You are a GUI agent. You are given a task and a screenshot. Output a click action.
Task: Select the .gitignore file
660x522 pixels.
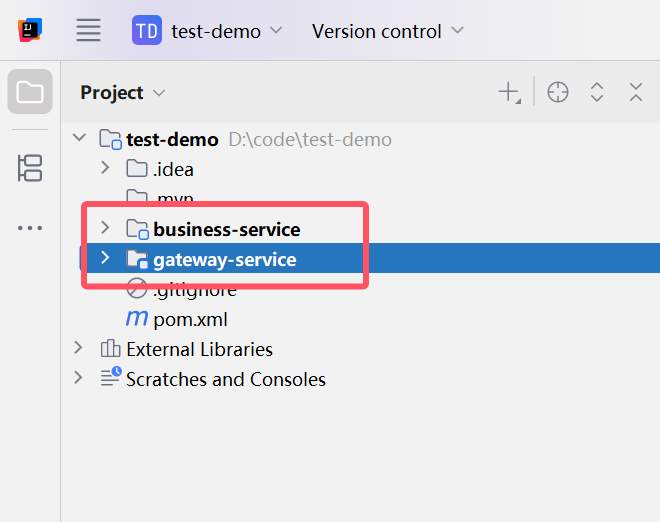tap(194, 291)
